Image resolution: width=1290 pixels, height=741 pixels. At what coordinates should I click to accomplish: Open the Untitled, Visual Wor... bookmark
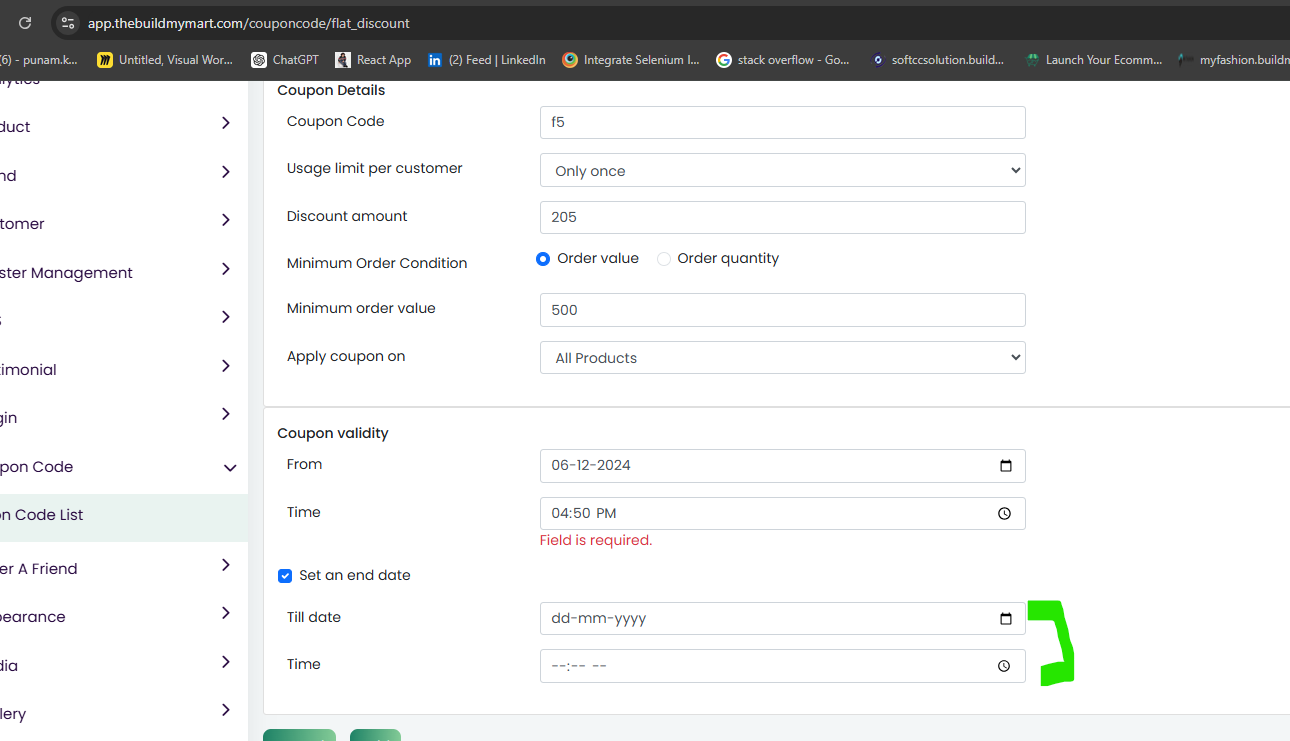165,60
